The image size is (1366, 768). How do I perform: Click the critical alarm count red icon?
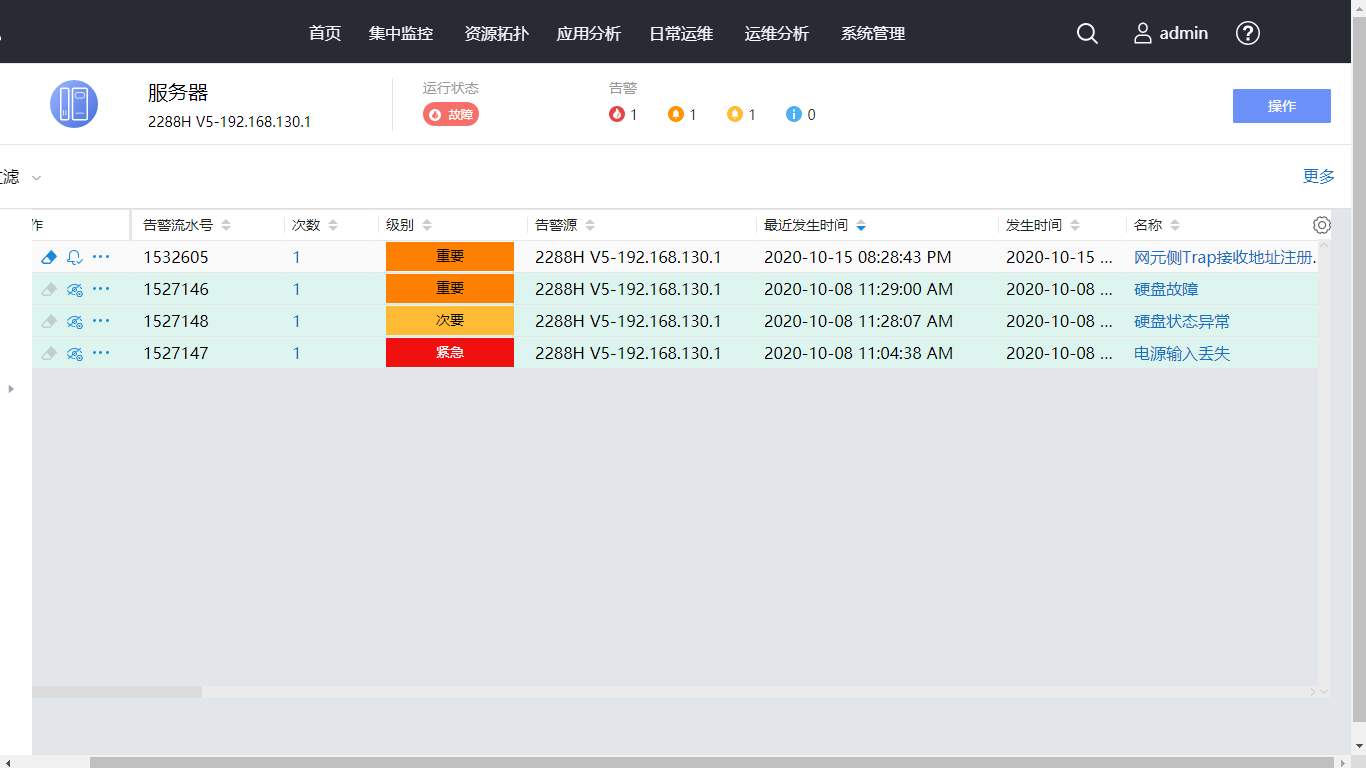(617, 114)
